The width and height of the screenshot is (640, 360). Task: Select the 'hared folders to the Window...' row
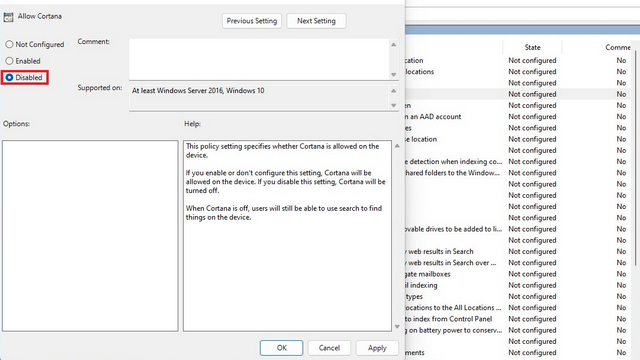(518, 173)
